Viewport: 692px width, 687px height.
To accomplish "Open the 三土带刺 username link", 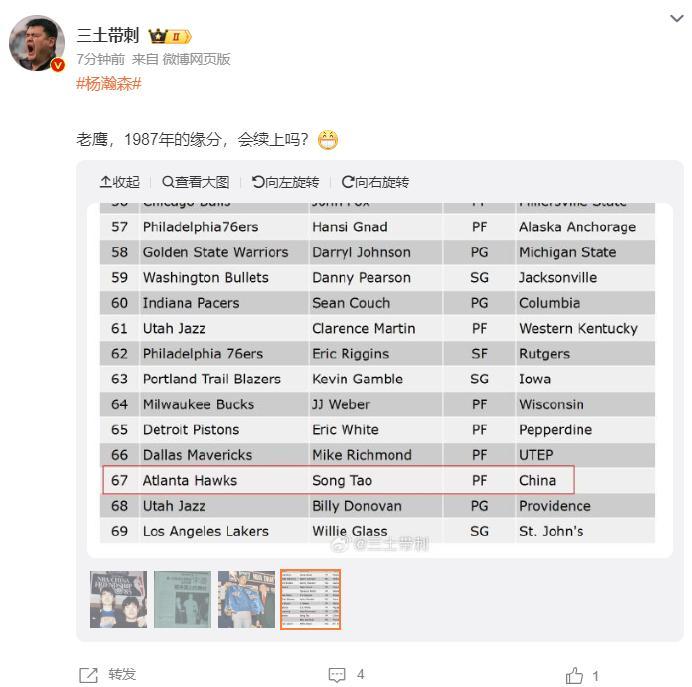I will [x=108, y=36].
